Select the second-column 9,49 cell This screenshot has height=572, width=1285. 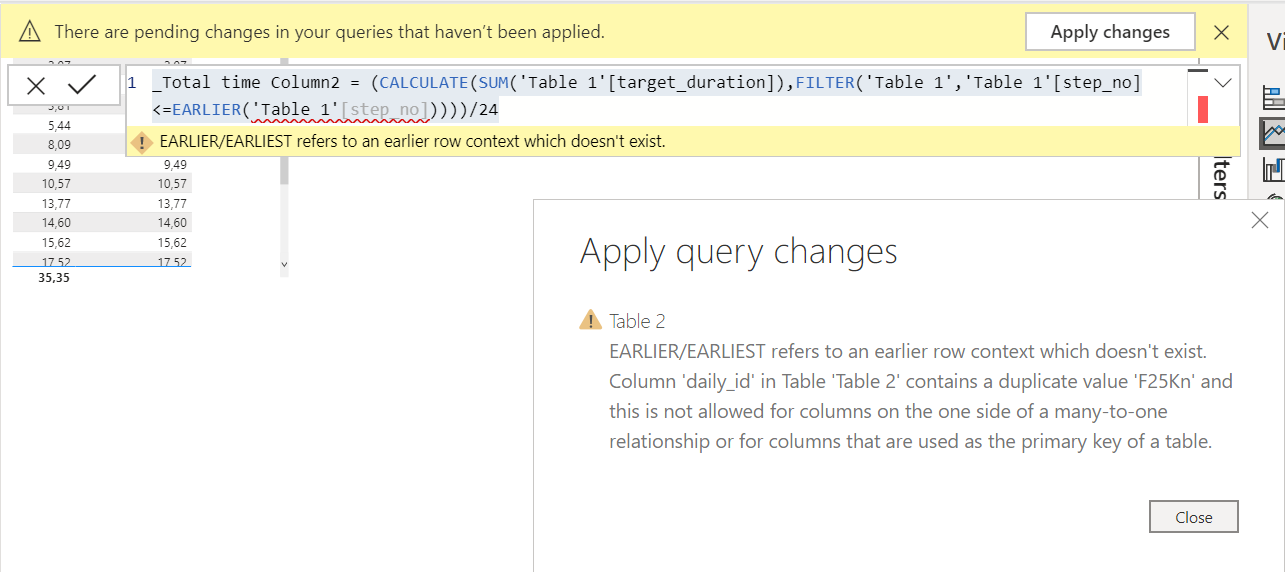pyautogui.click(x=173, y=164)
